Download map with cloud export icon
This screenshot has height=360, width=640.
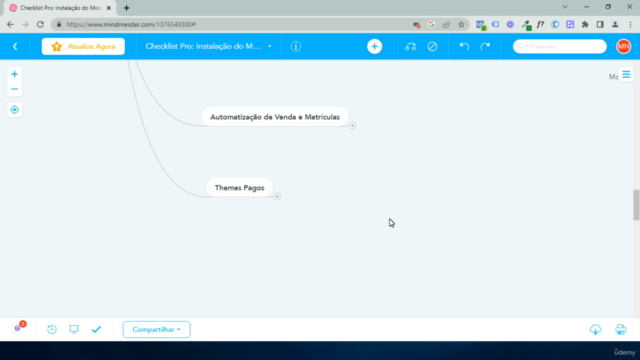point(596,329)
